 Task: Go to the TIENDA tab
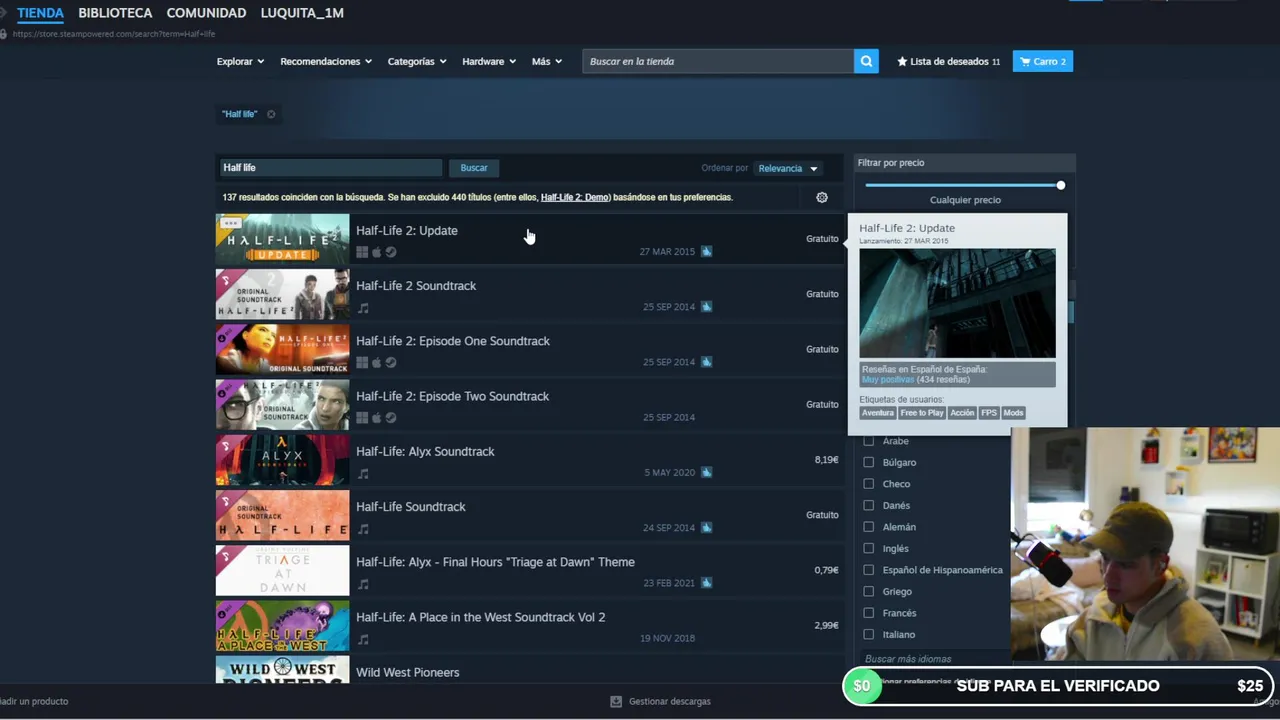pyautogui.click(x=40, y=13)
